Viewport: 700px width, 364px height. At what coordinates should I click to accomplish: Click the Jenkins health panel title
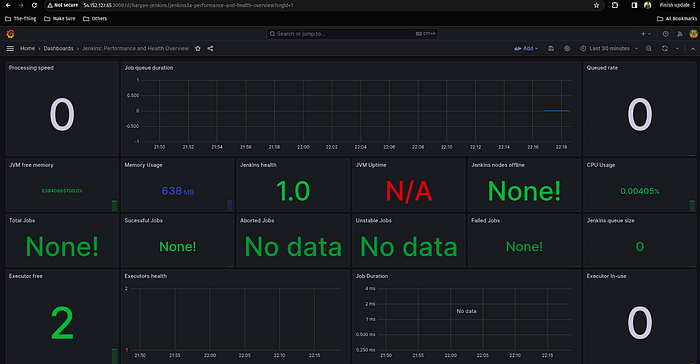258,165
